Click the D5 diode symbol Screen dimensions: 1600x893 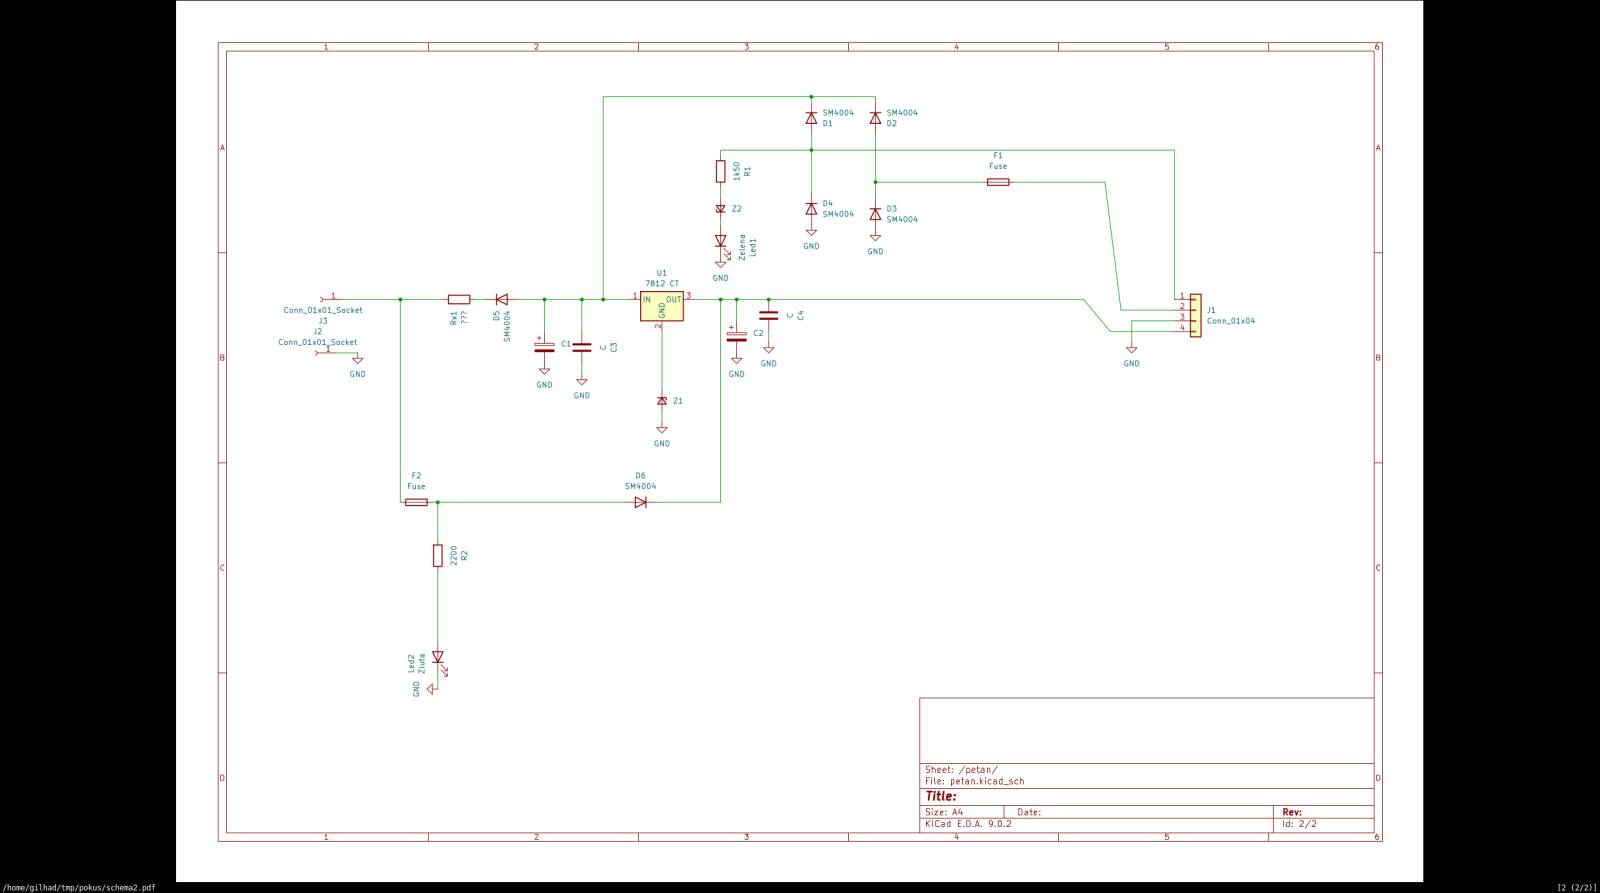pyautogui.click(x=501, y=299)
